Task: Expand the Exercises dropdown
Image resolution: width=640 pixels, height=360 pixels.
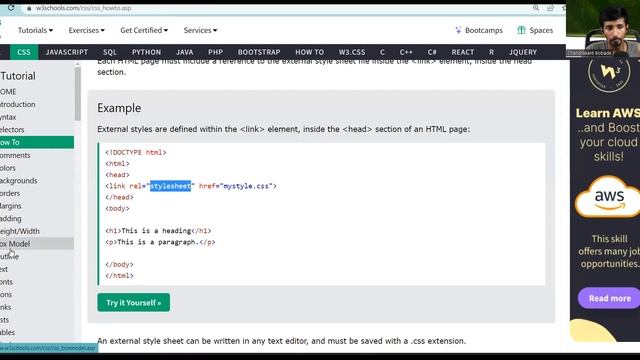Action: point(87,30)
